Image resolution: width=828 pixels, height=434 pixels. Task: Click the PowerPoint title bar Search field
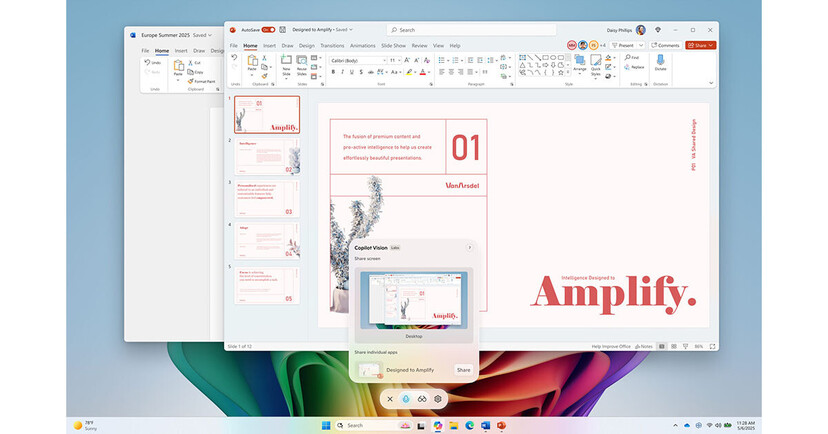click(472, 30)
